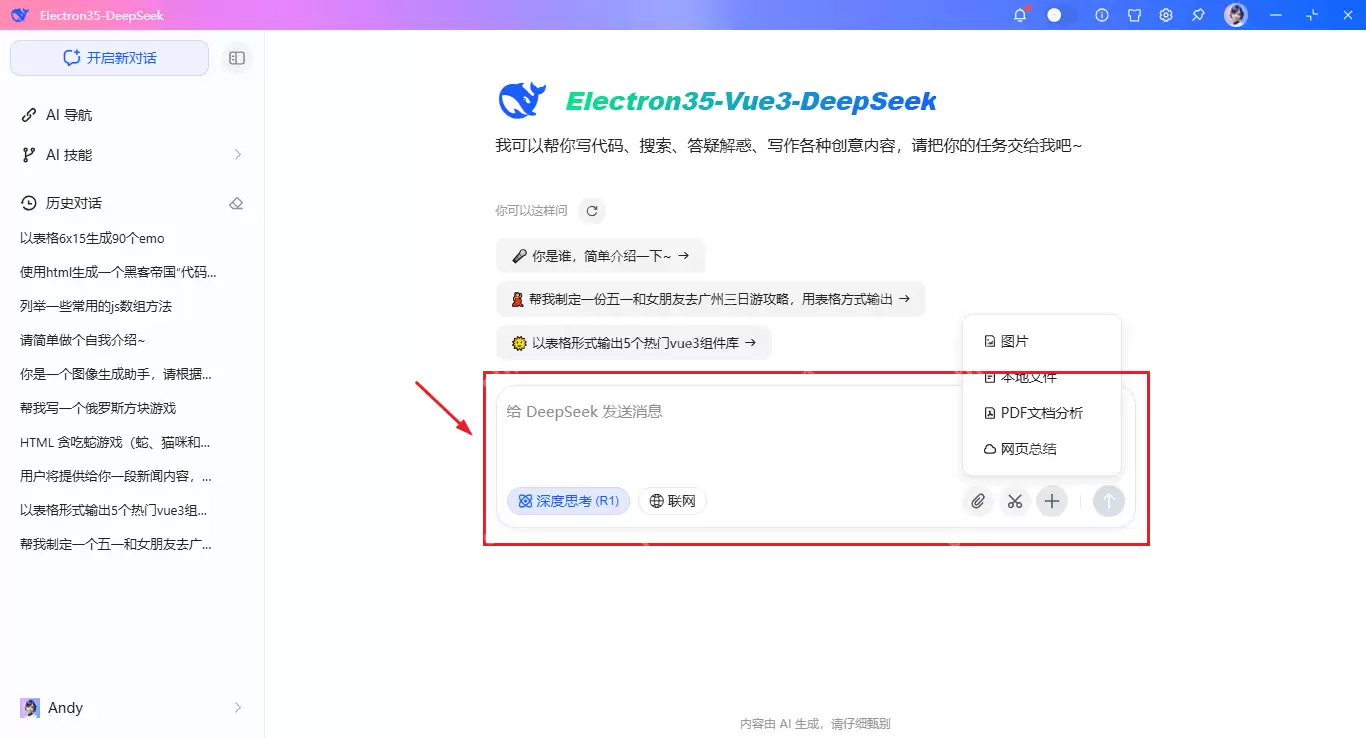The image size is (1366, 738).
Task: Toggle 联网 web search mode
Action: tap(672, 500)
